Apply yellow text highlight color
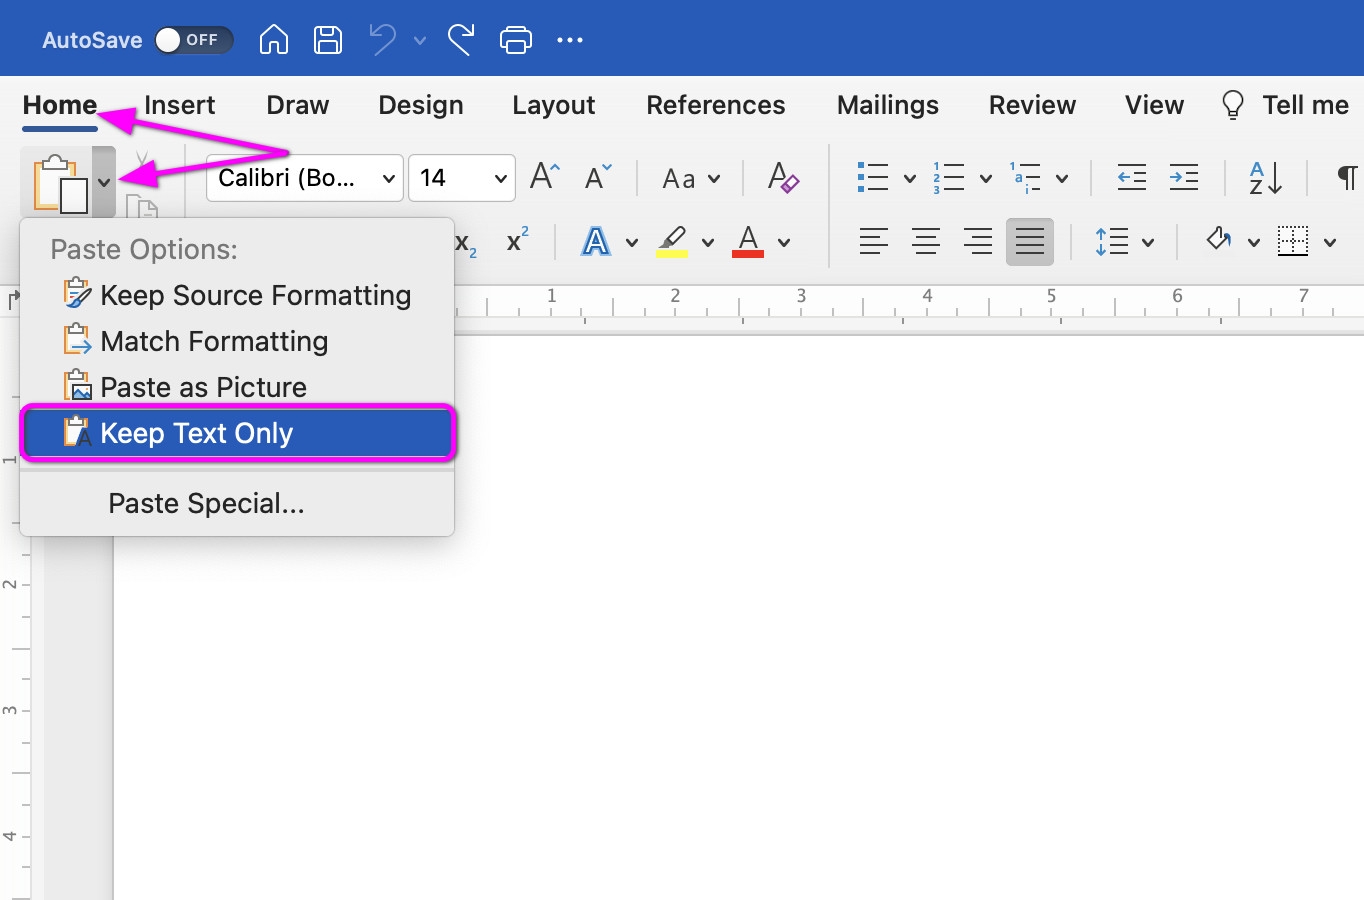Viewport: 1364px width, 900px height. [x=672, y=242]
